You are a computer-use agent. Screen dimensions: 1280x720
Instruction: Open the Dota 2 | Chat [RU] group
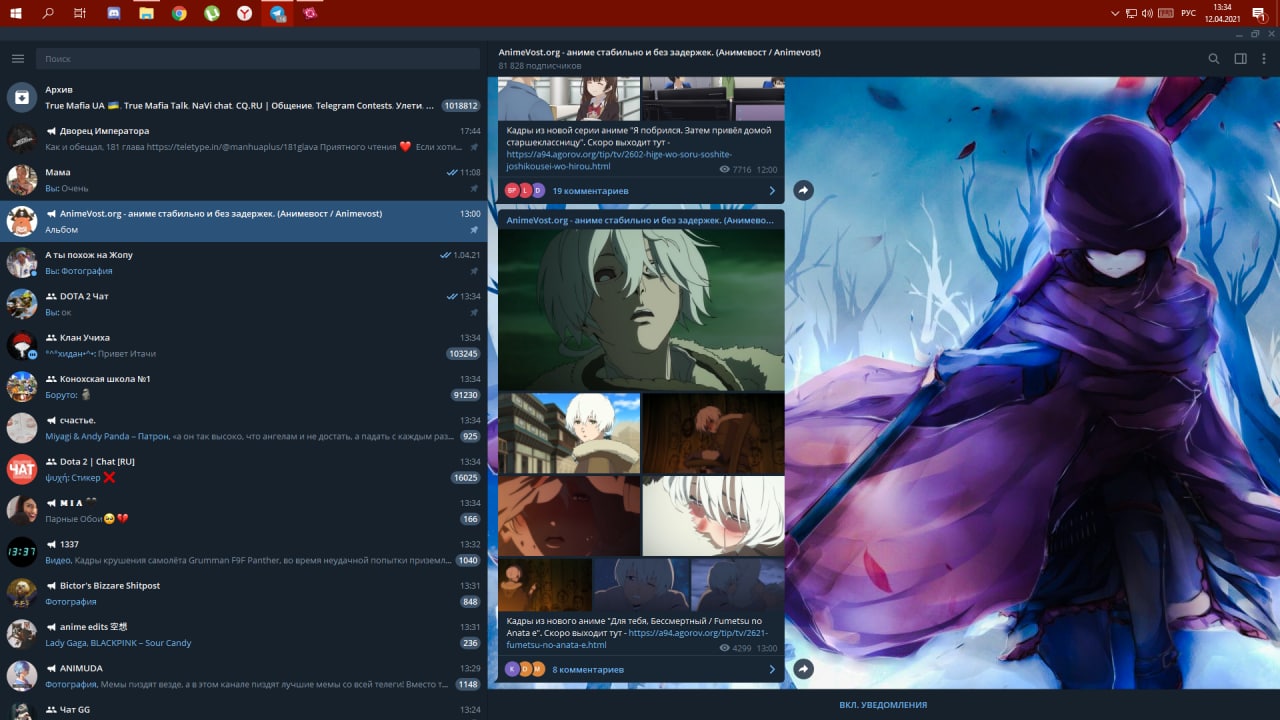(x=243, y=469)
